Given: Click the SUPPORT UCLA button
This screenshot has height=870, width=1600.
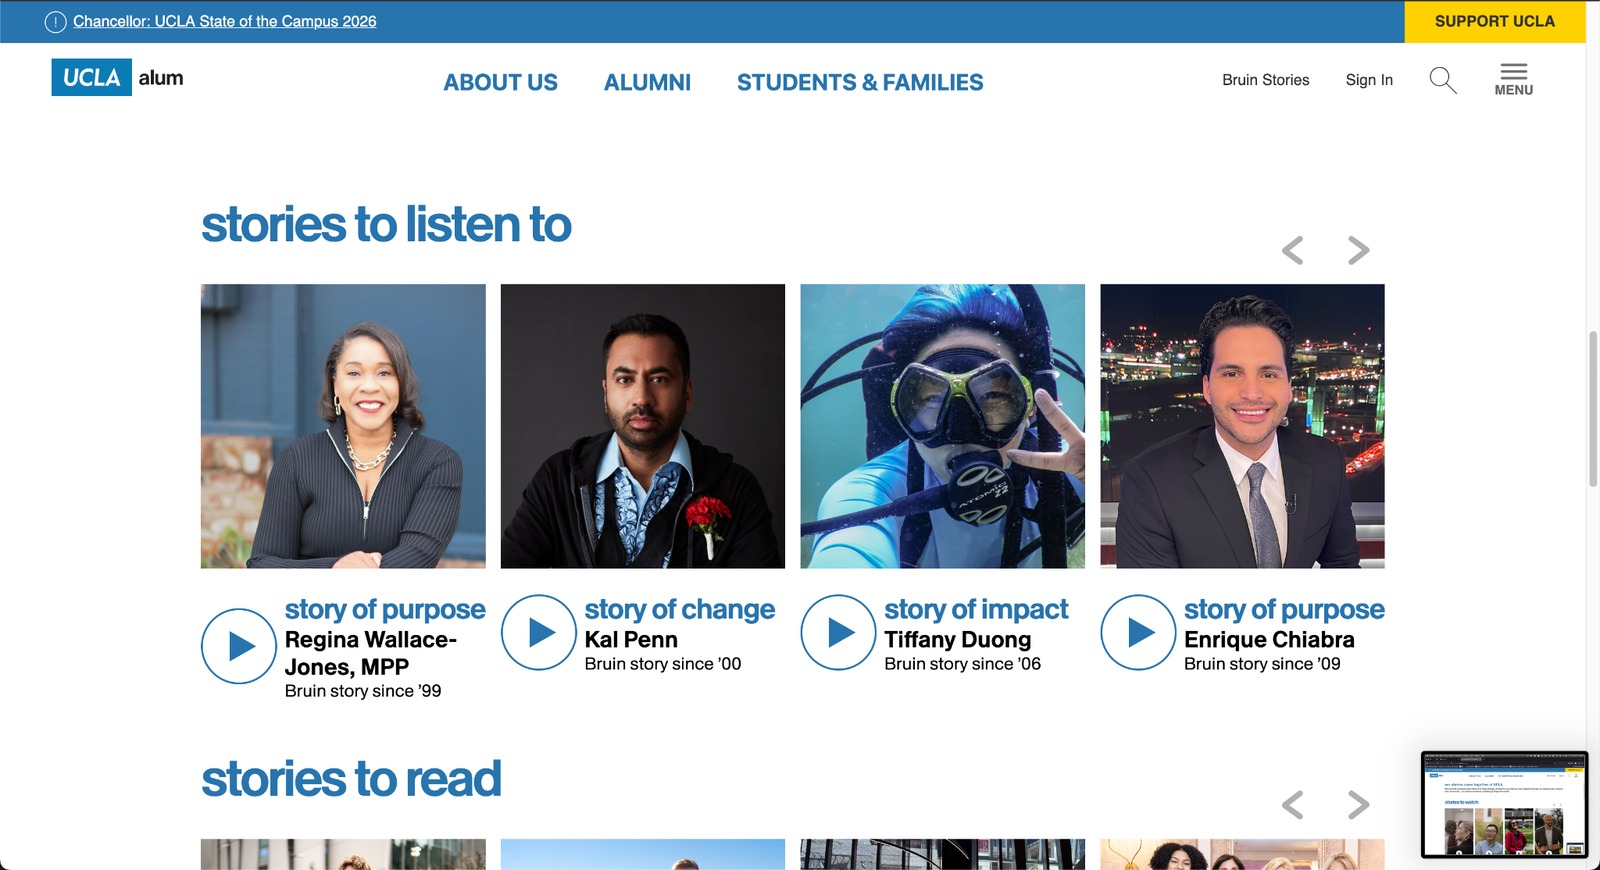Looking at the screenshot, I should [1494, 21].
